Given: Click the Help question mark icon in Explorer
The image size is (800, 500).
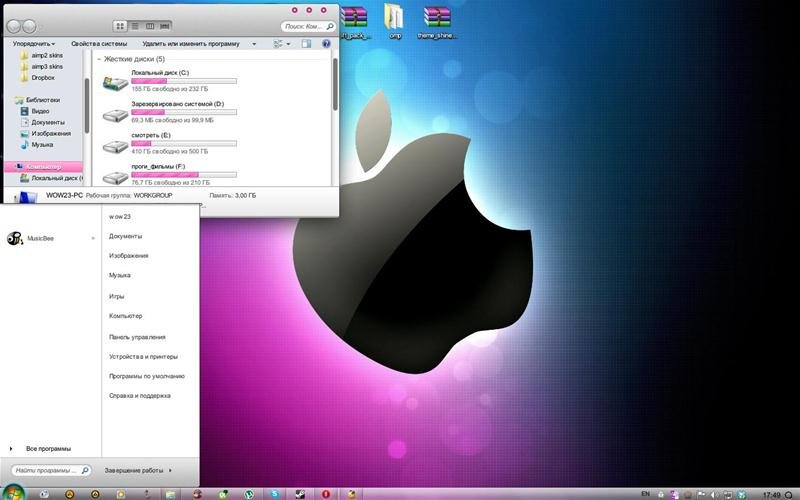Looking at the screenshot, I should [x=327, y=44].
